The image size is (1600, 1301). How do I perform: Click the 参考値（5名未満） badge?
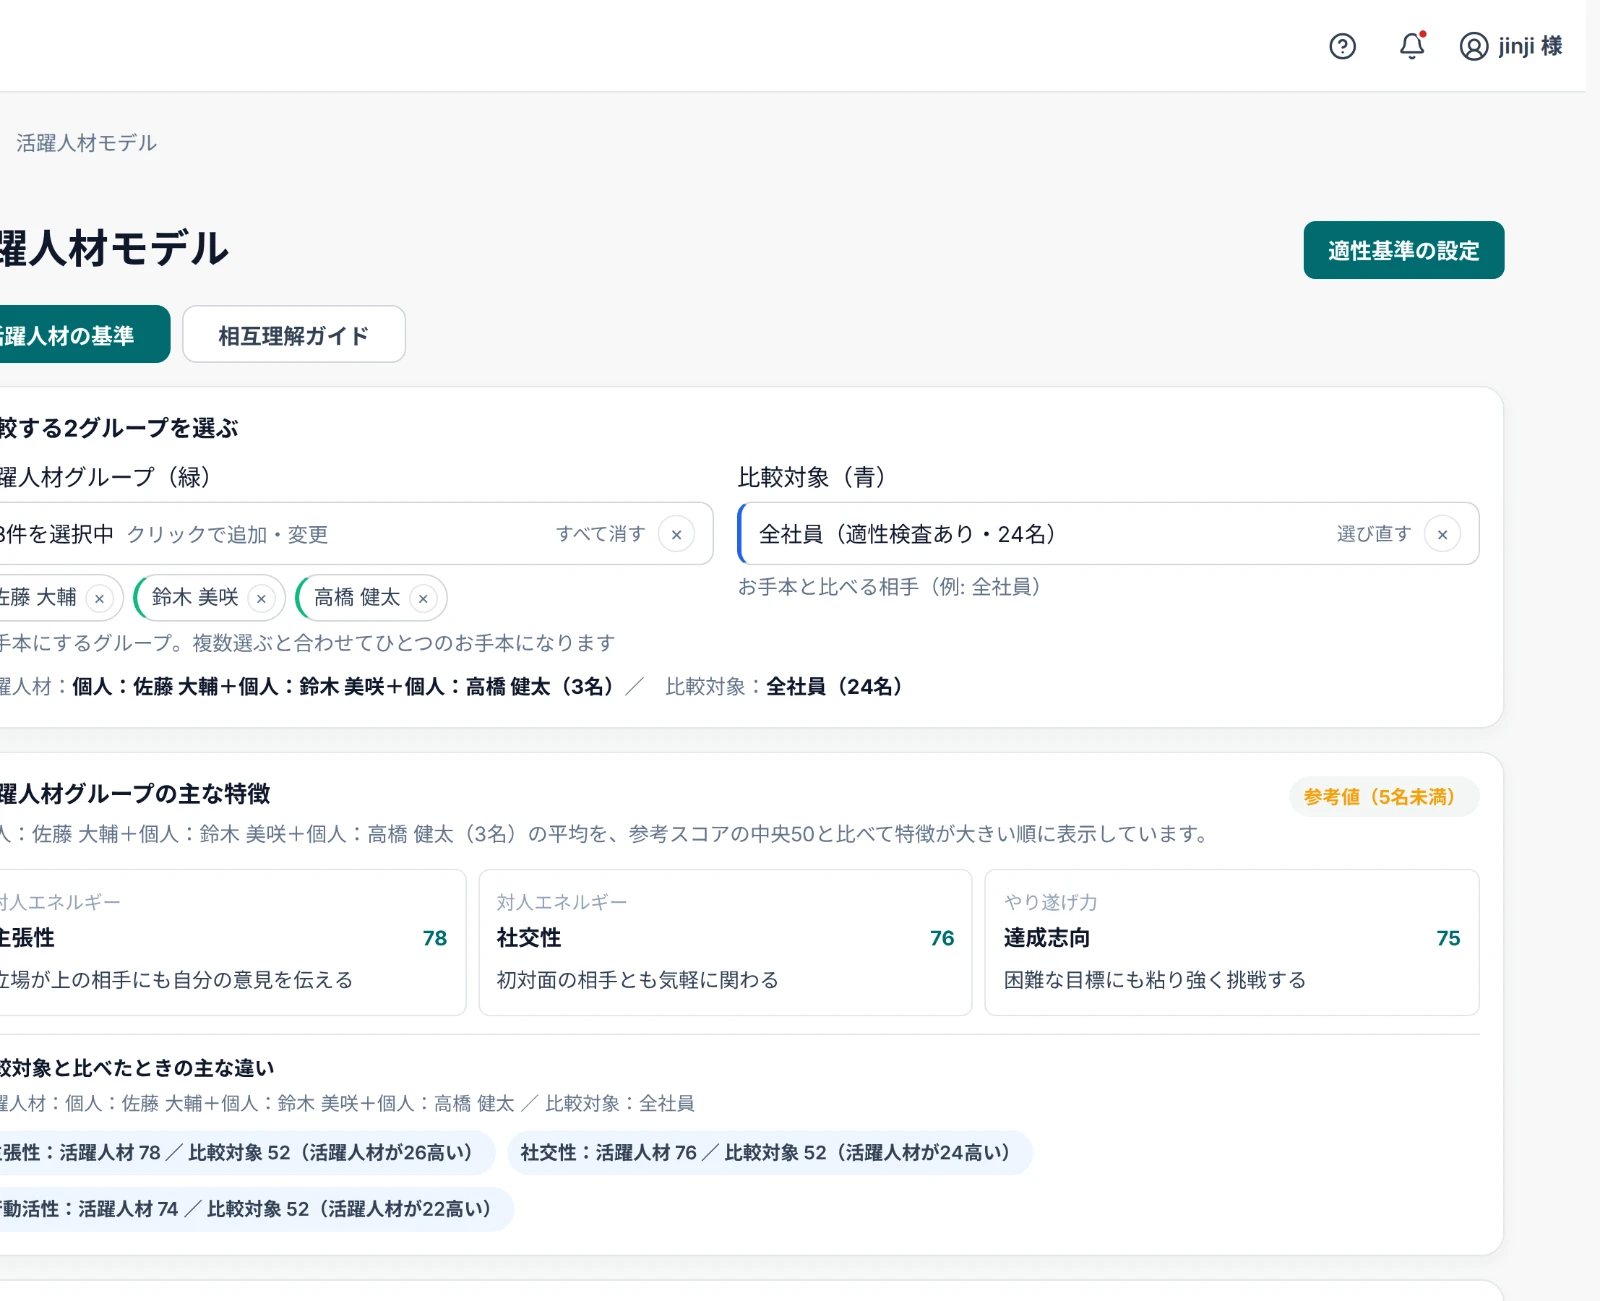(x=1384, y=797)
